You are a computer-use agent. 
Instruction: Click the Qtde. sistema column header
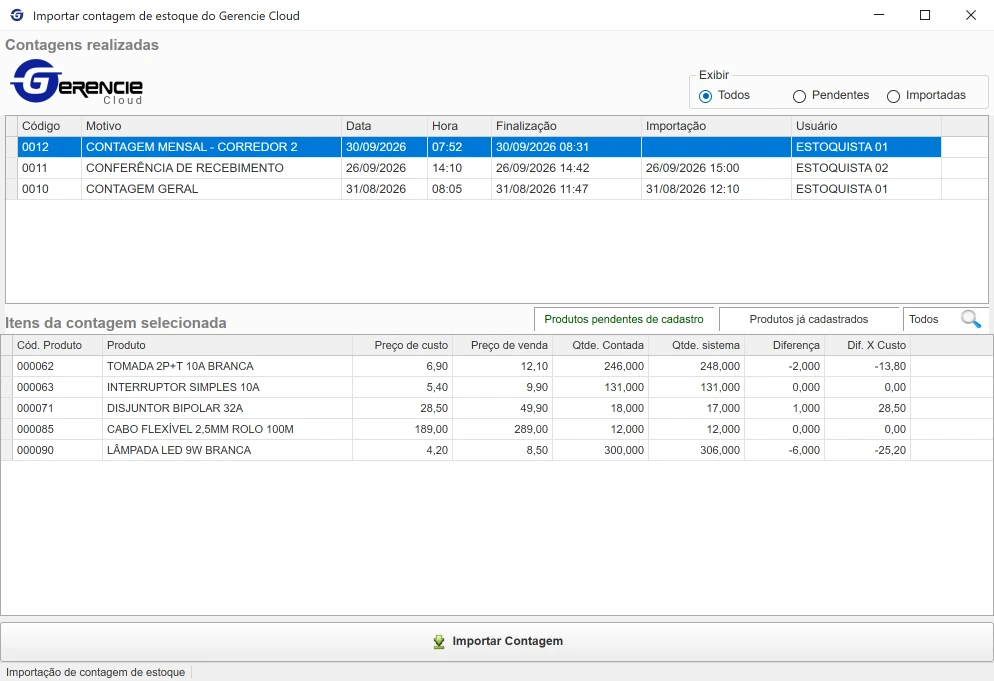click(696, 345)
